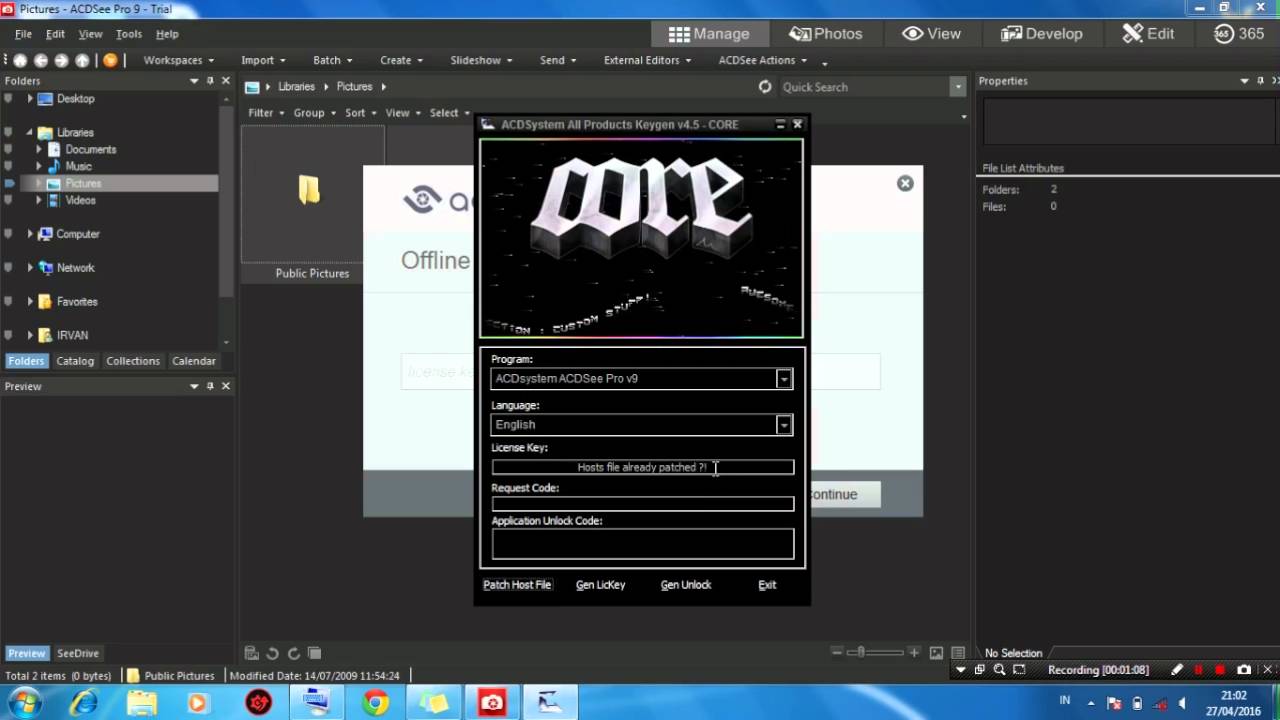The height and width of the screenshot is (720, 1280).
Task: Switch to the Calendar tab
Action: click(194, 361)
